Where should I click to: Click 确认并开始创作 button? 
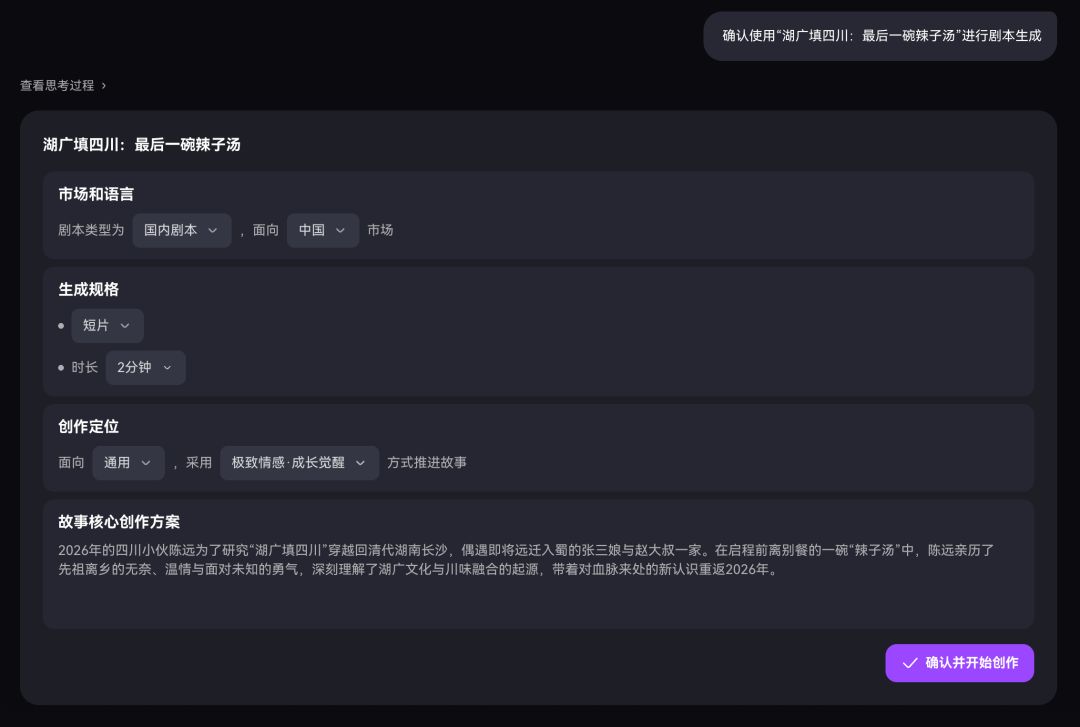tap(959, 663)
